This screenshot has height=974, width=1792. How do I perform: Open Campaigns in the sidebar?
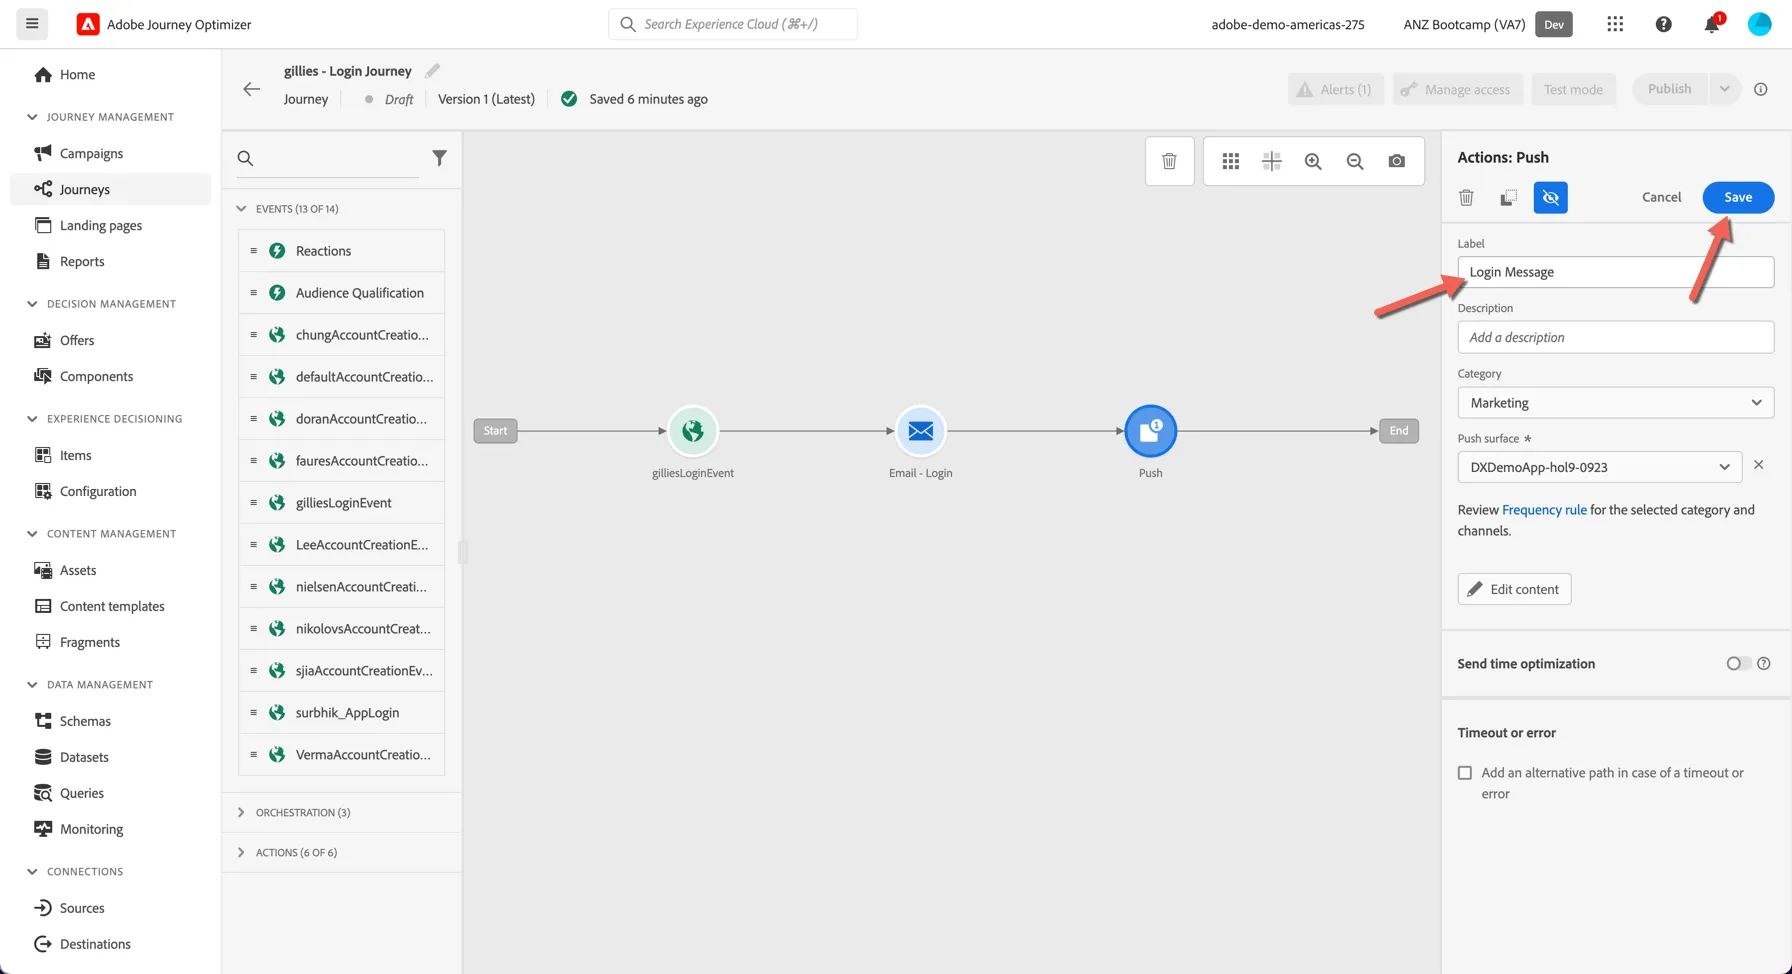91,153
